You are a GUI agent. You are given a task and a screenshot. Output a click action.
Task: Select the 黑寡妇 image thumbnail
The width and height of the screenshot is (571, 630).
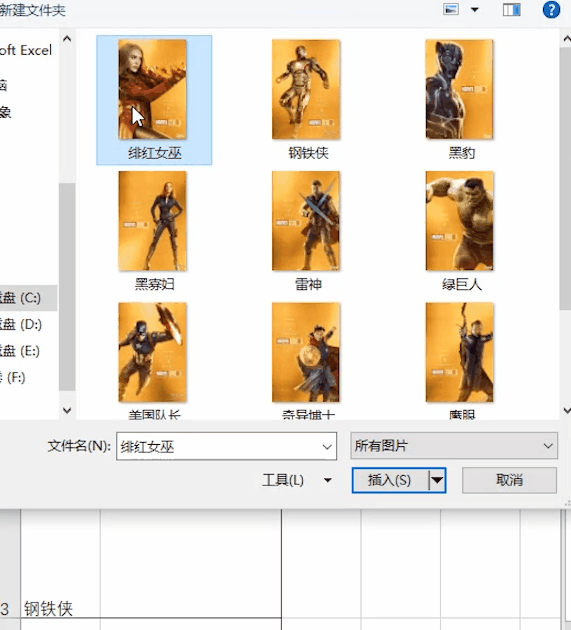tap(152, 221)
